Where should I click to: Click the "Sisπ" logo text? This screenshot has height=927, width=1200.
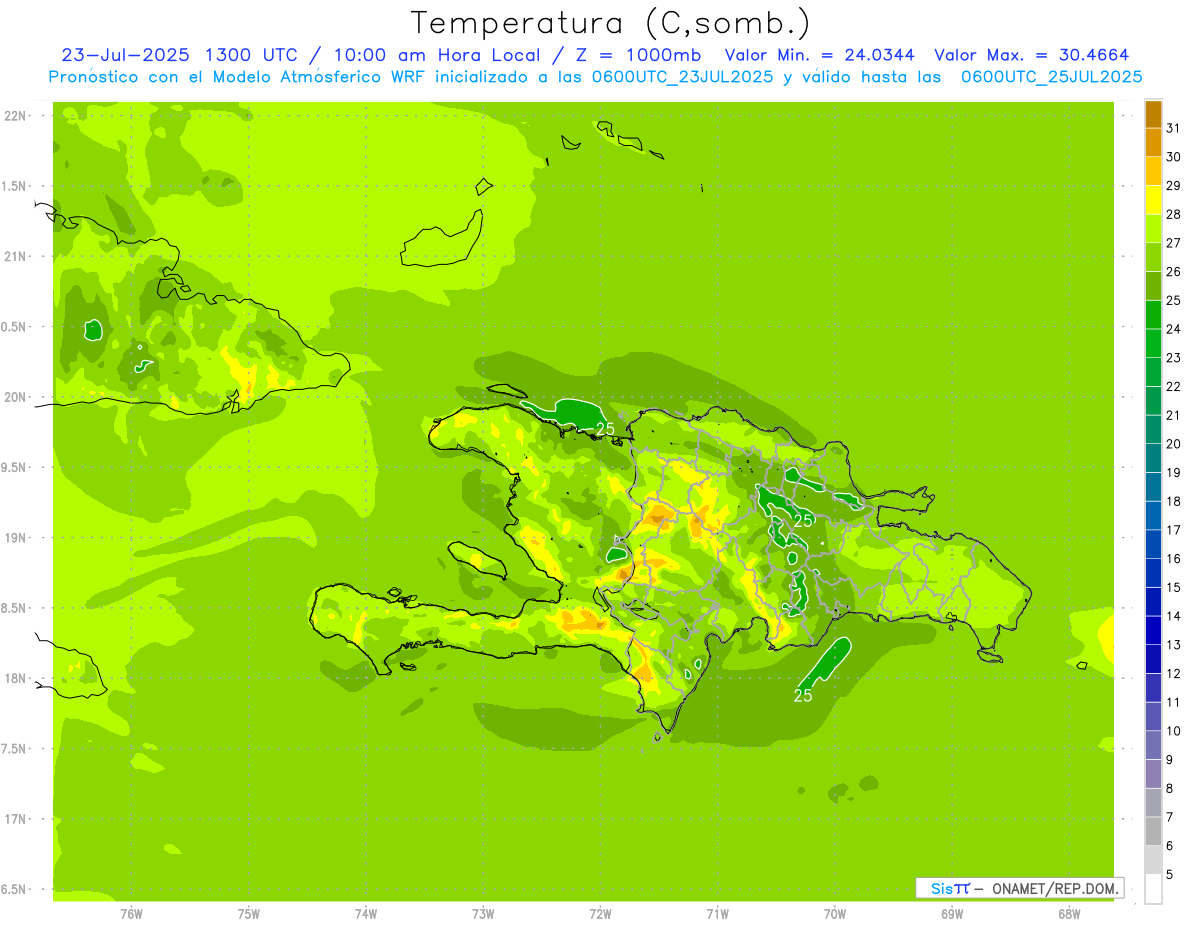[949, 888]
